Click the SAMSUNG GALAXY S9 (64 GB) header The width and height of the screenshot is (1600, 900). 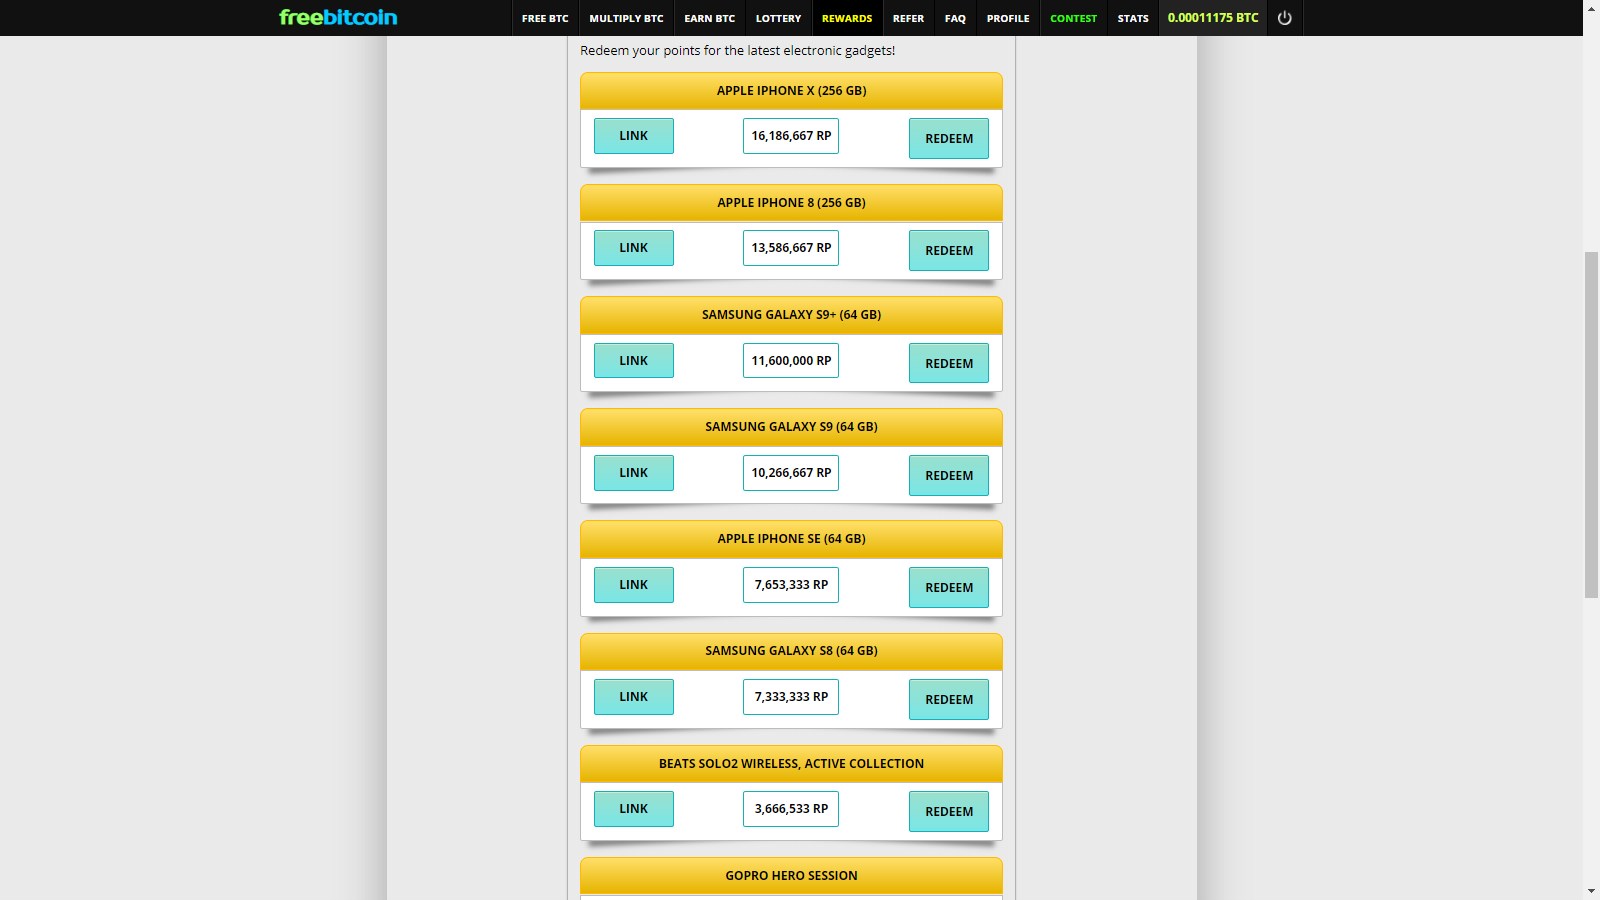[x=791, y=426]
